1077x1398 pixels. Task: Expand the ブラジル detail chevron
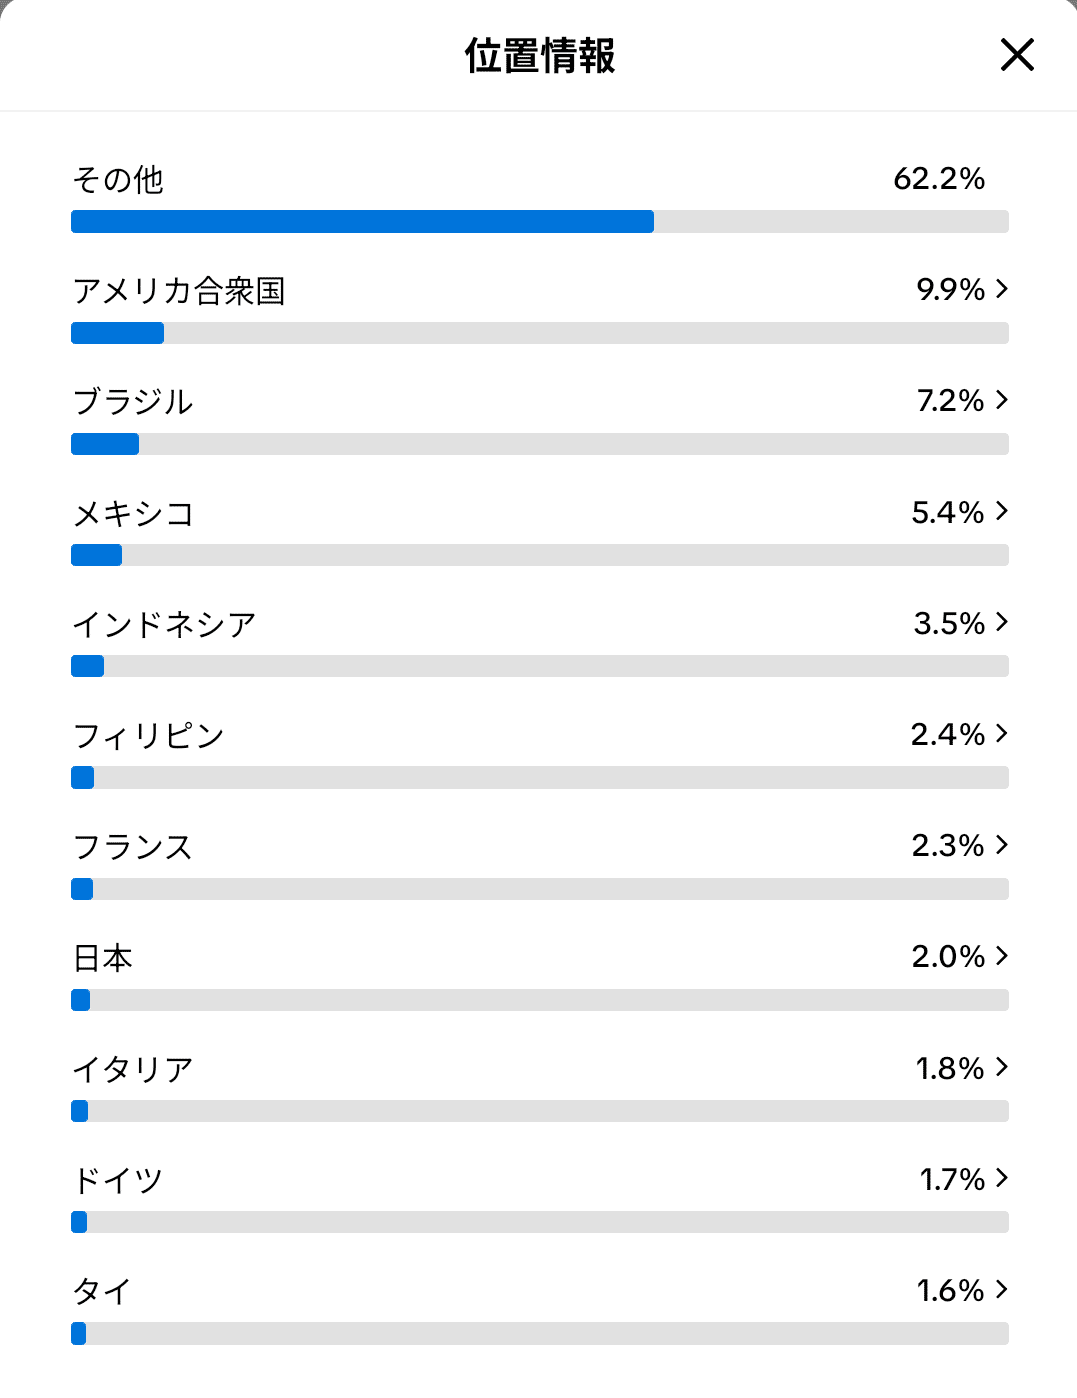[1002, 401]
